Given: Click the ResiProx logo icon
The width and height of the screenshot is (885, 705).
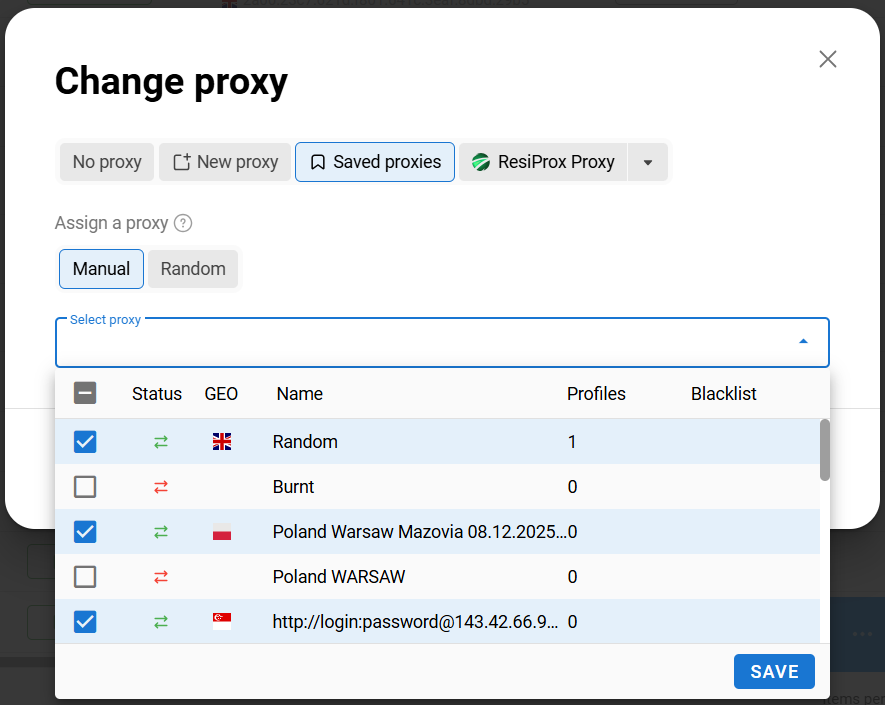Looking at the screenshot, I should pos(480,162).
